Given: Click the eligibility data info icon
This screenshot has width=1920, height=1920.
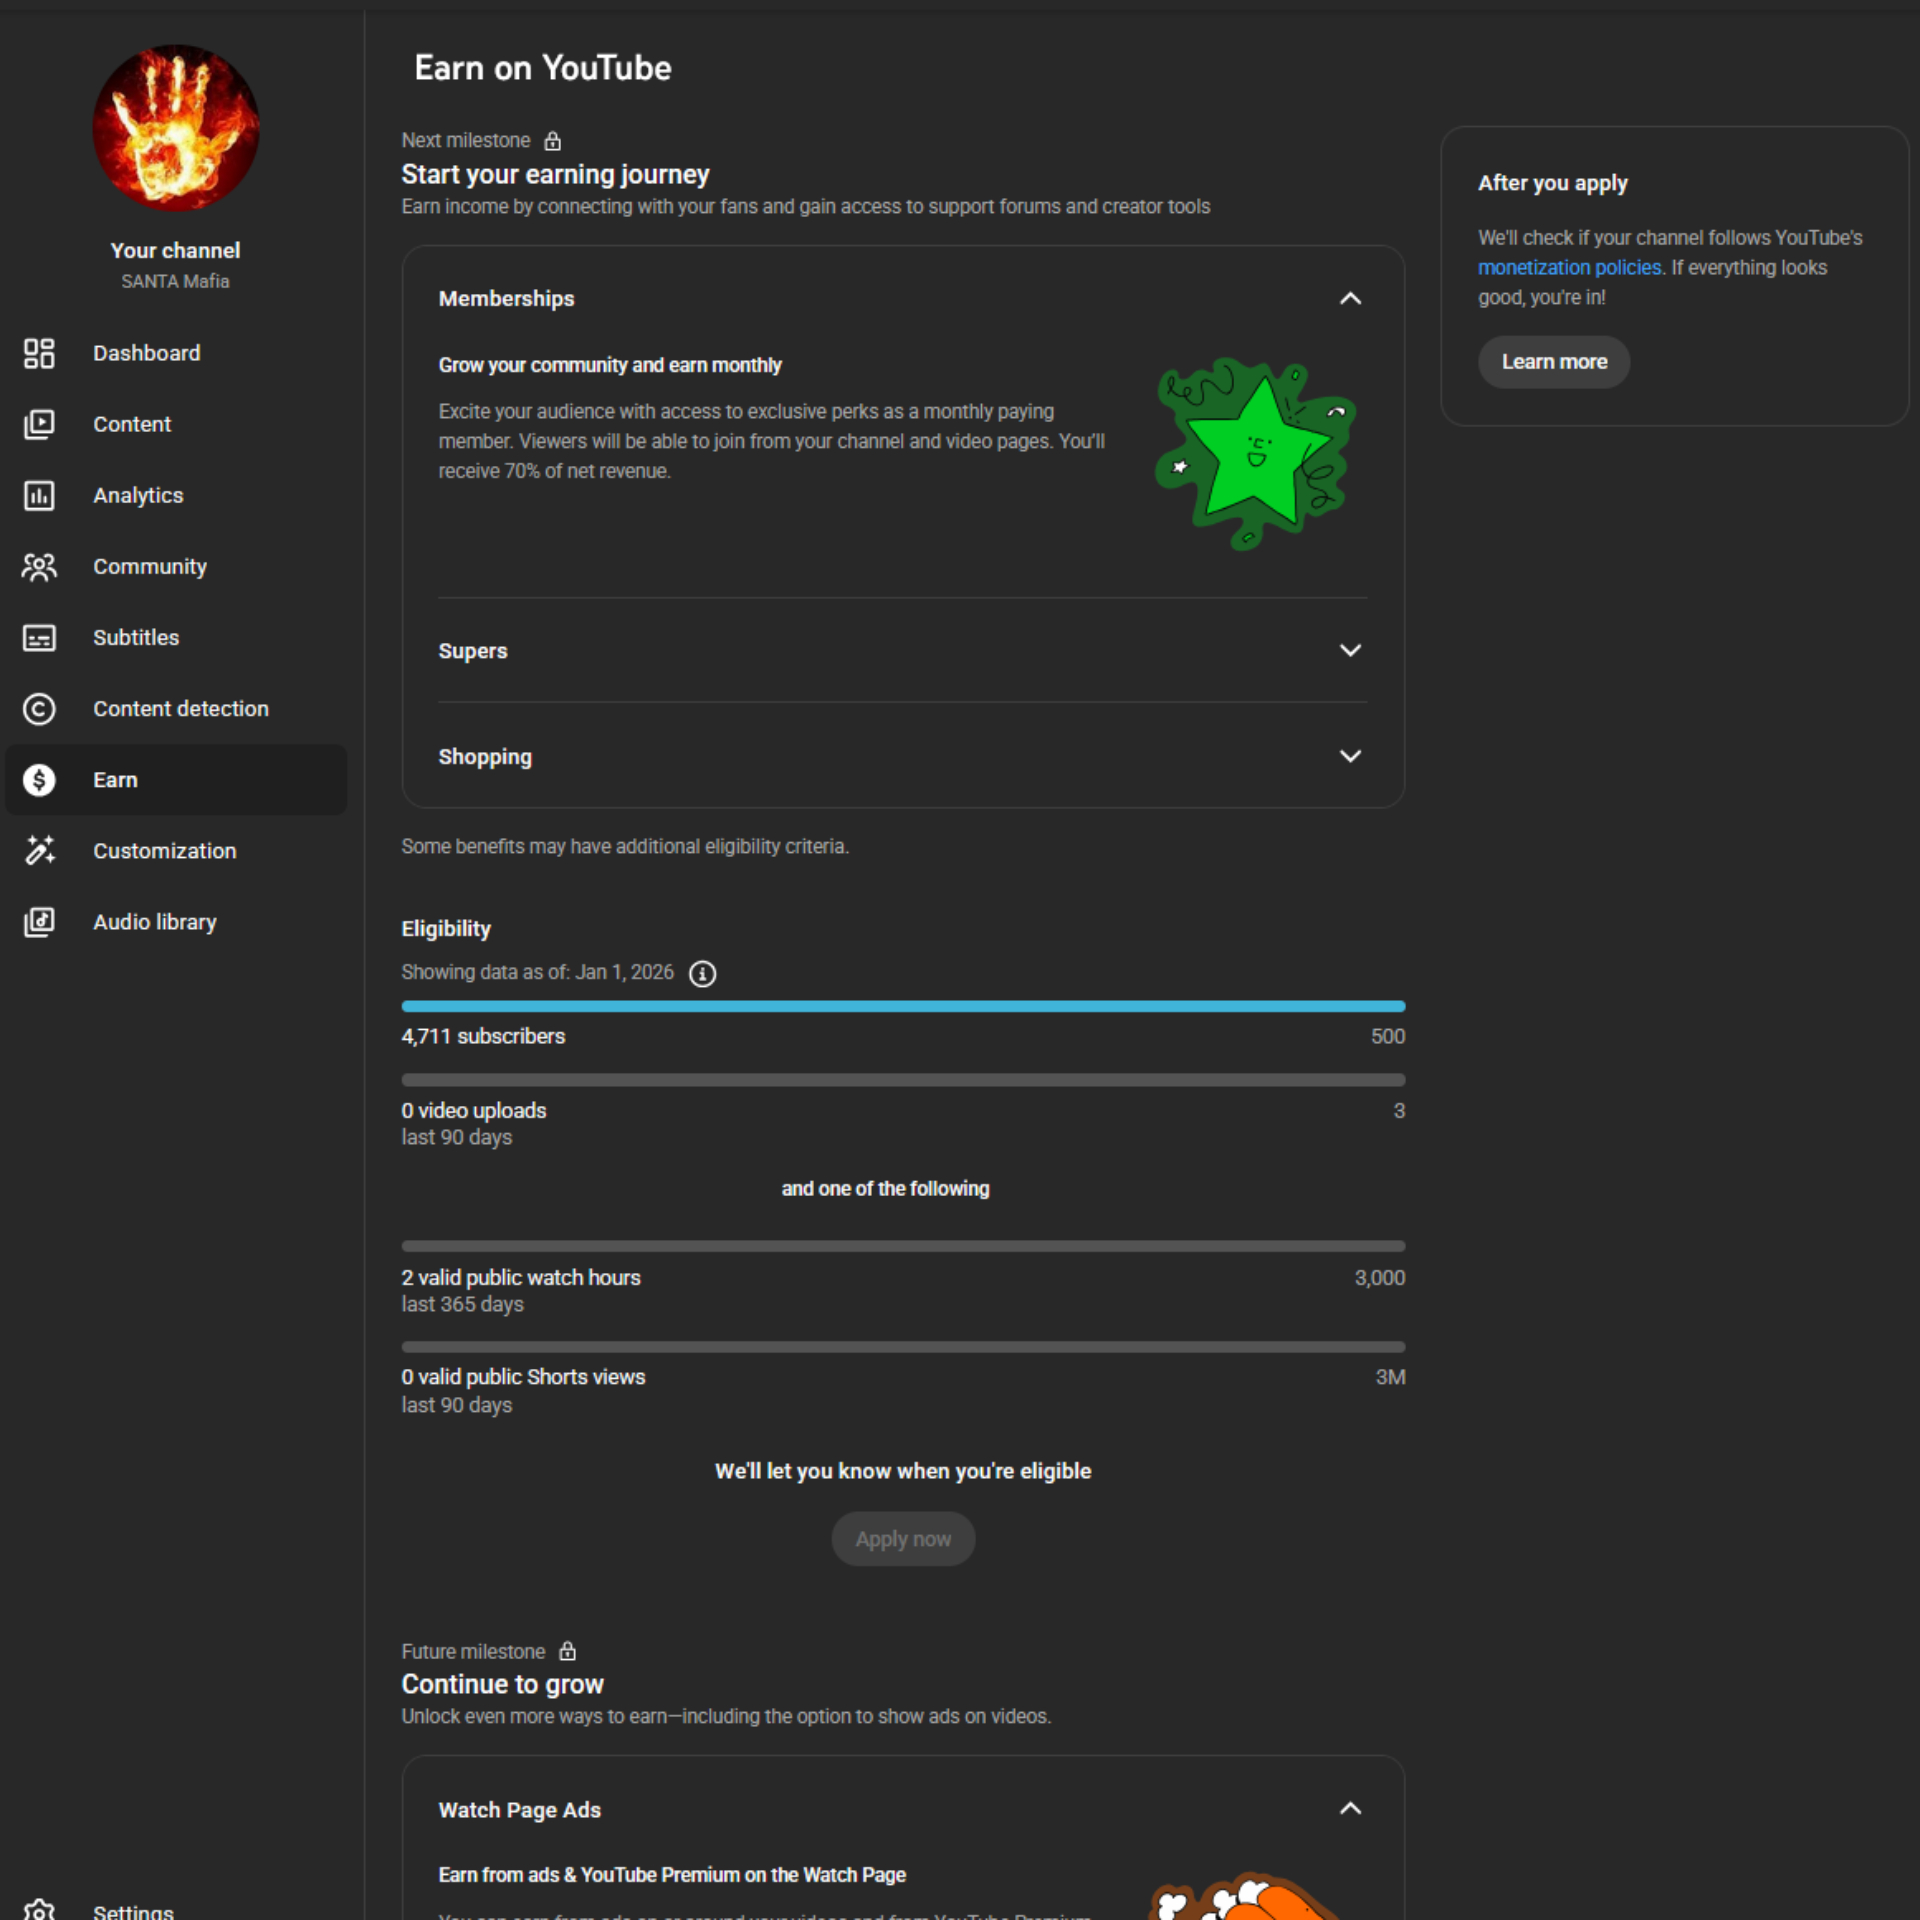Looking at the screenshot, I should 702,973.
